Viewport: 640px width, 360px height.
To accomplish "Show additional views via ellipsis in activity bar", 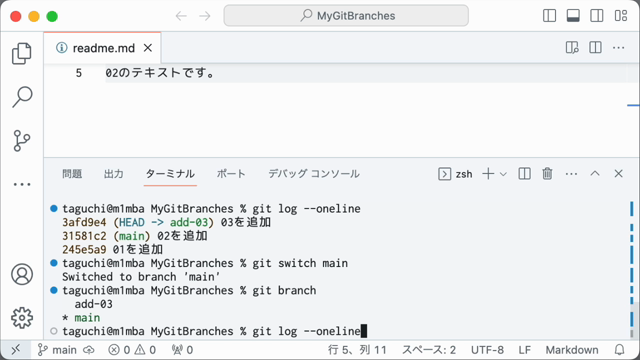I will 22,184.
